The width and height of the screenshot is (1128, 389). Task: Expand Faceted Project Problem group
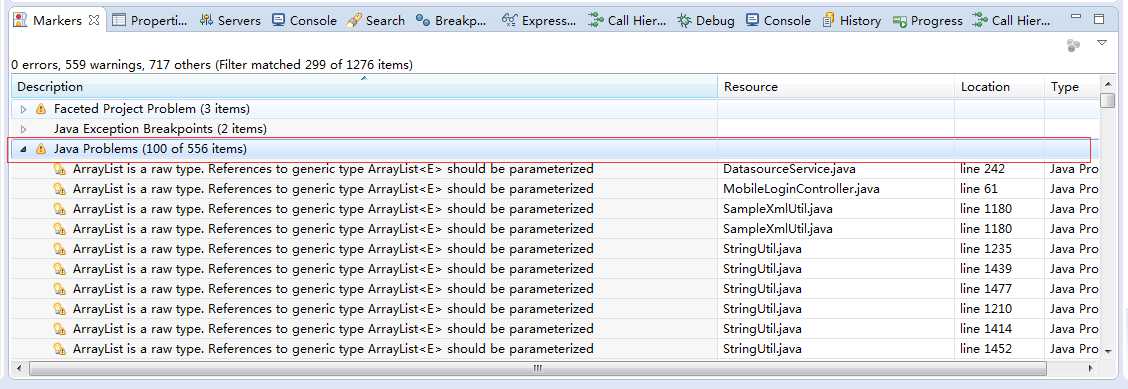[23, 109]
